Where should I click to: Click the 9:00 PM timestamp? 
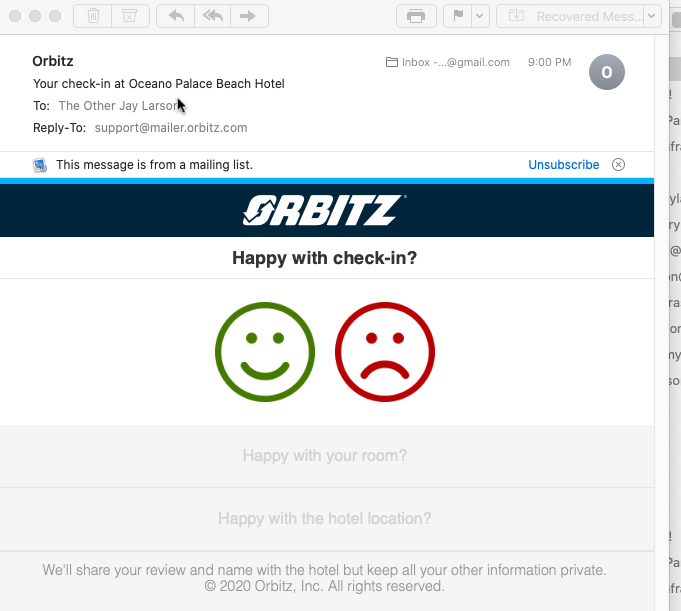[x=549, y=62]
